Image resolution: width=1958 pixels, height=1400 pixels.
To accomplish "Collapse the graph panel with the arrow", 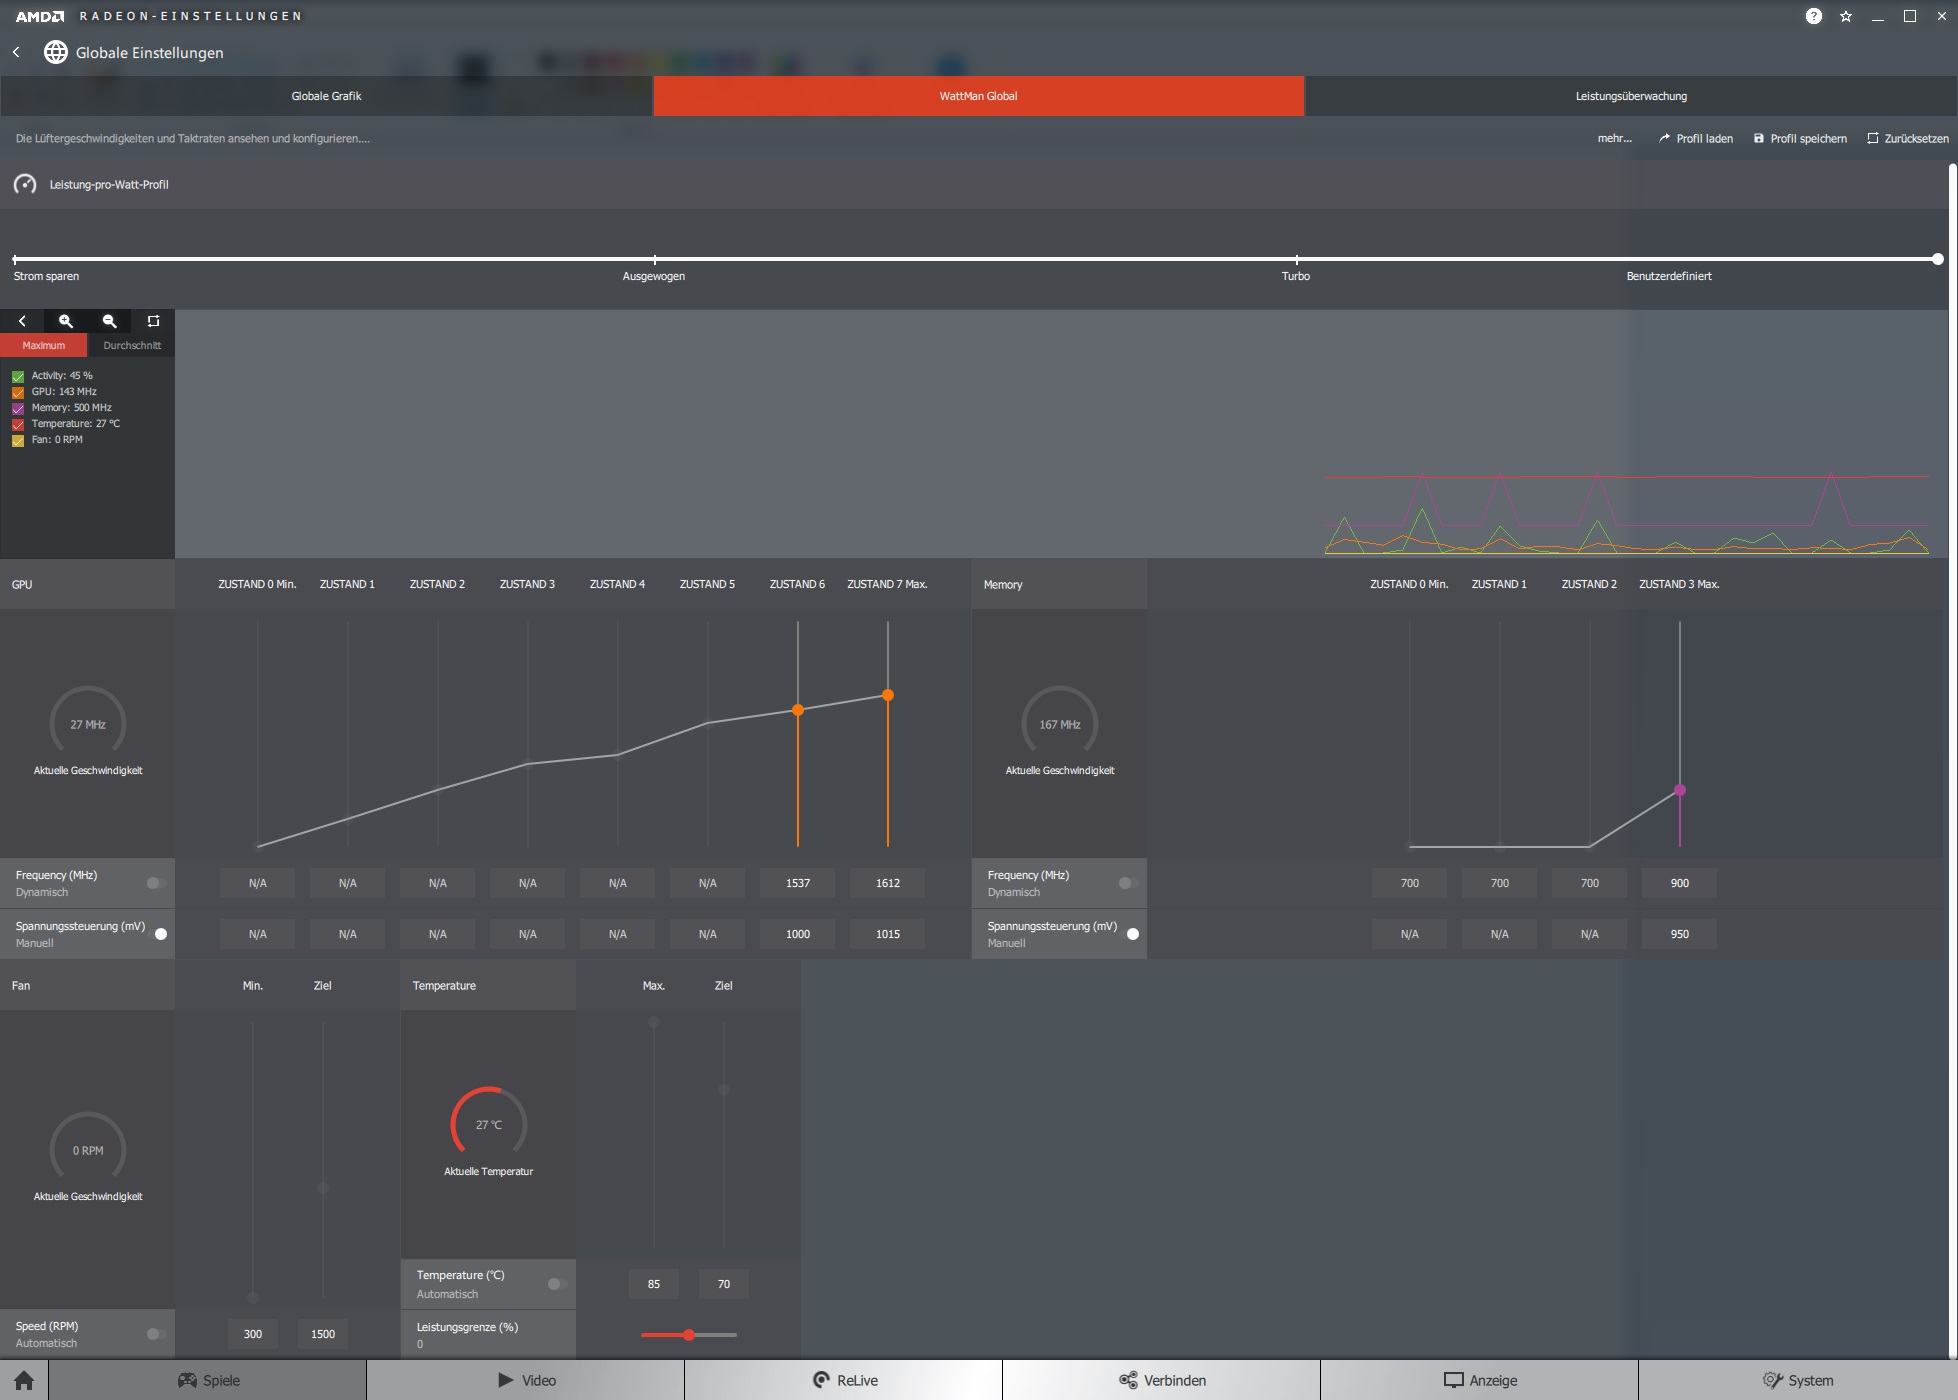I will tap(22, 321).
